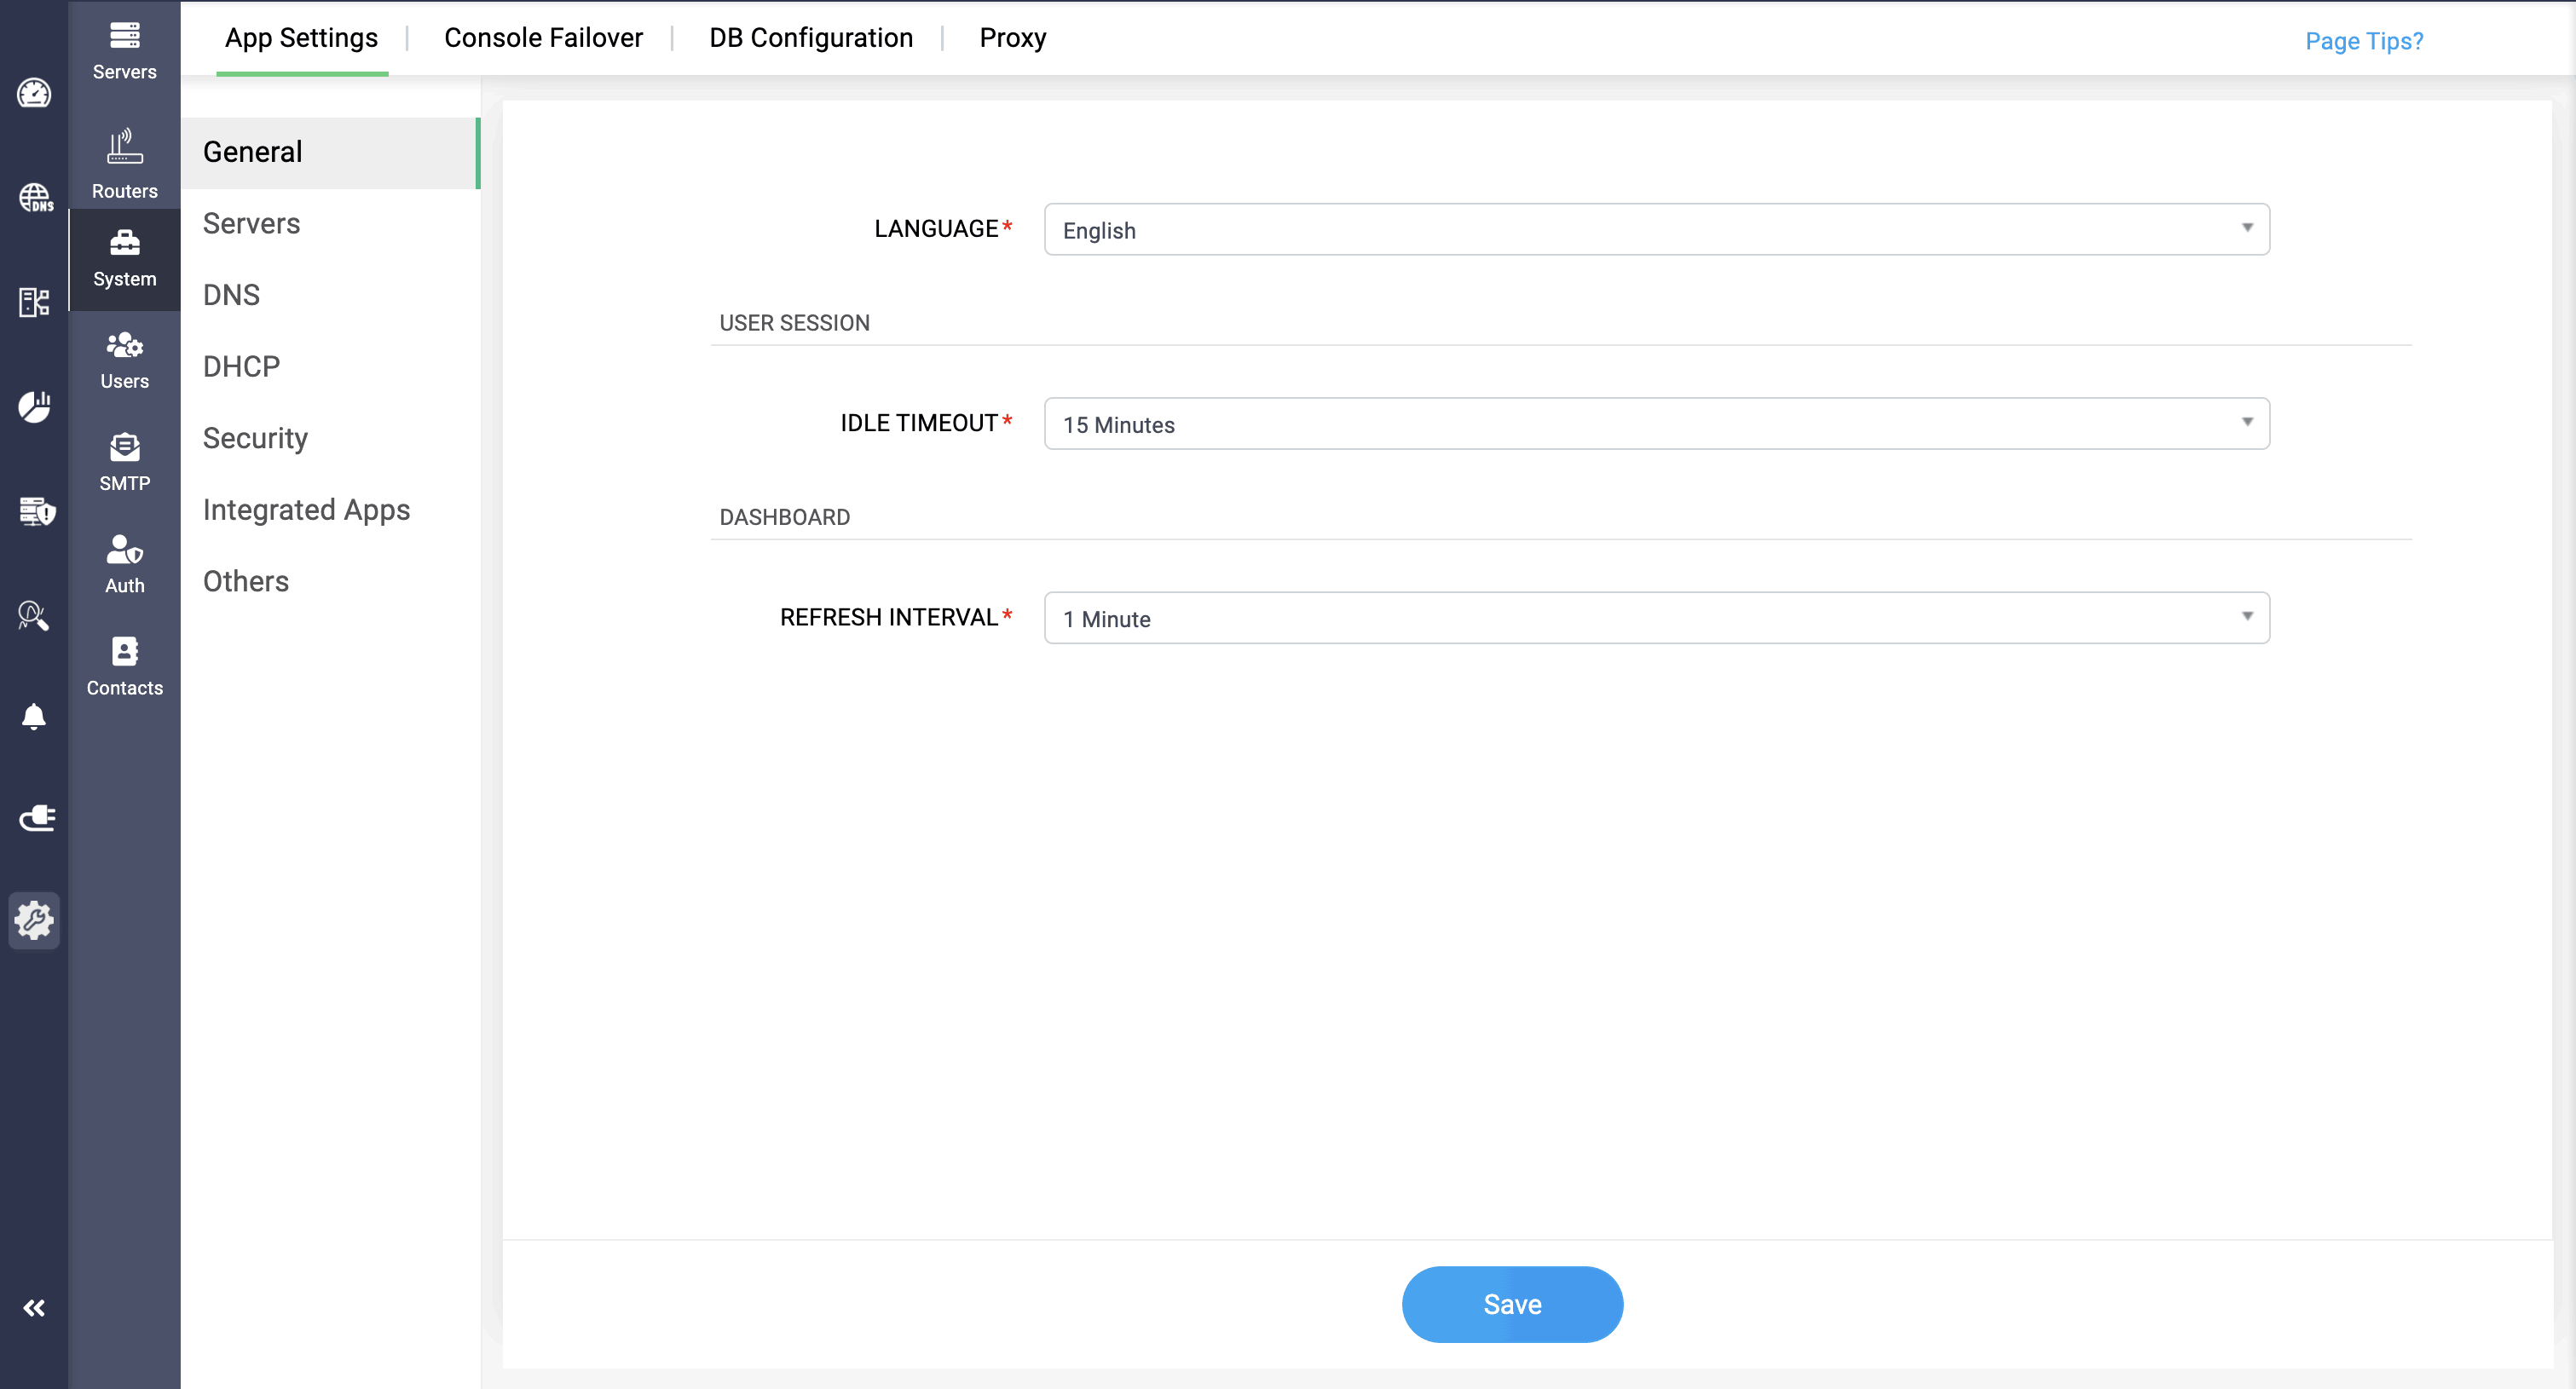
Task: Open the alerts bell icon
Action: 34,716
